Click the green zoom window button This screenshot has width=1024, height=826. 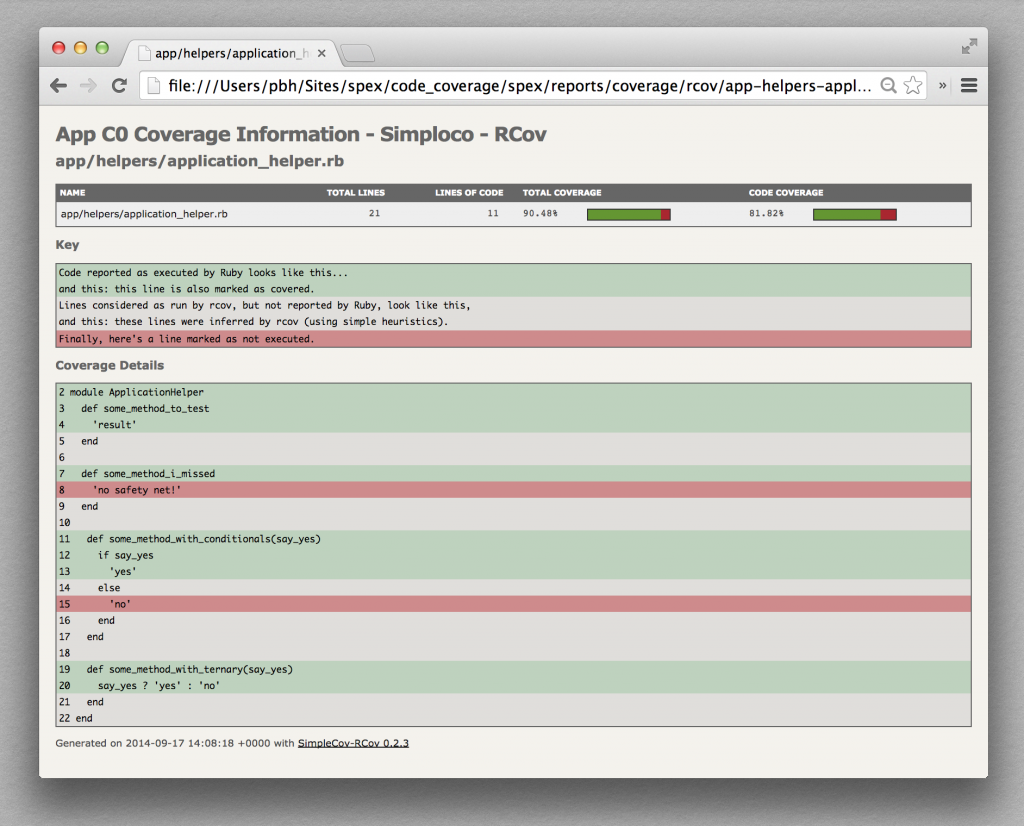tap(102, 48)
